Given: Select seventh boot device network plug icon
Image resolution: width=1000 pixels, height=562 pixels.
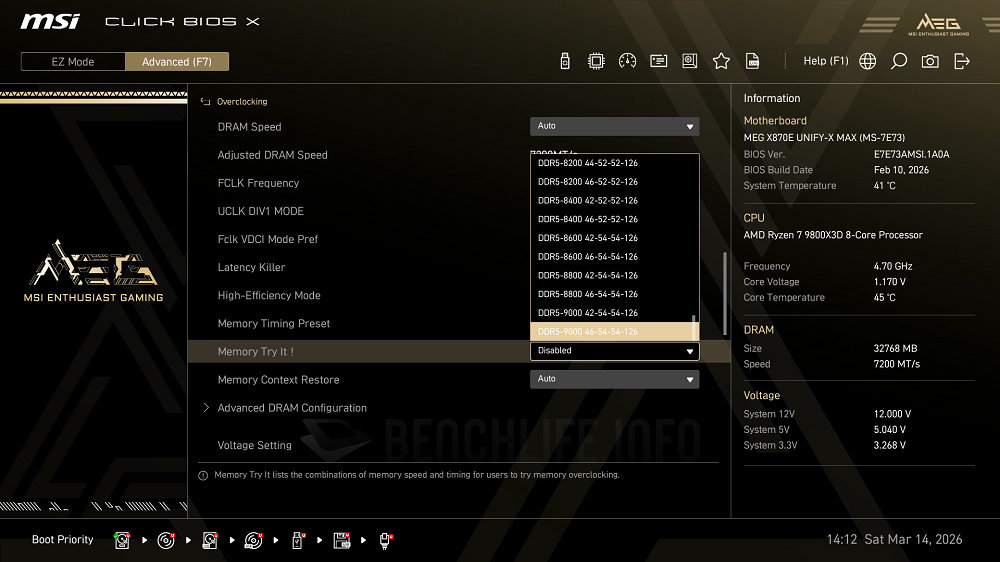Looking at the screenshot, I should 385,540.
